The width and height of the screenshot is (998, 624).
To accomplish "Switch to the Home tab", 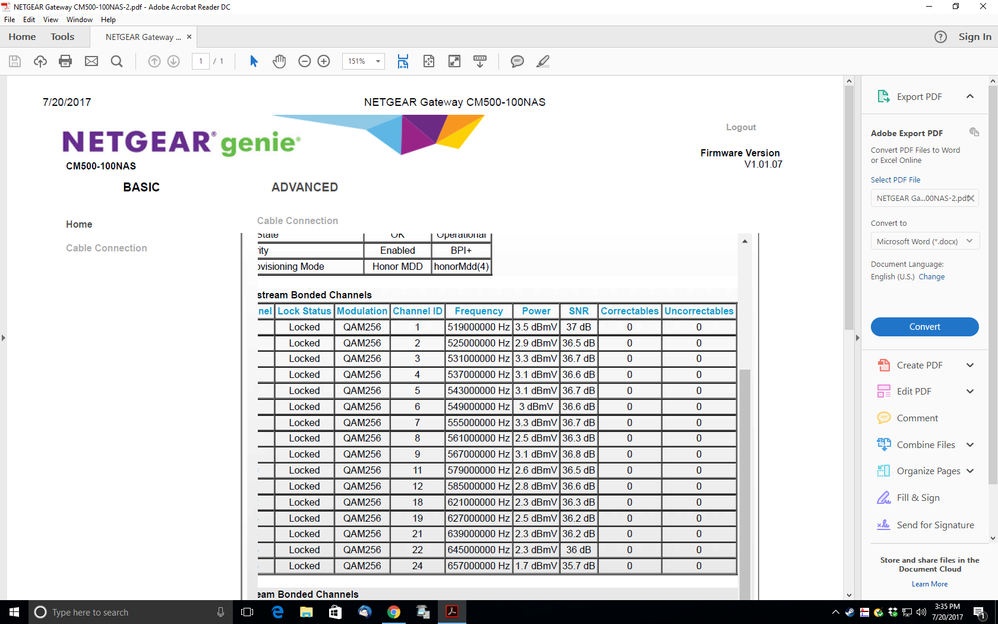I will (22, 37).
